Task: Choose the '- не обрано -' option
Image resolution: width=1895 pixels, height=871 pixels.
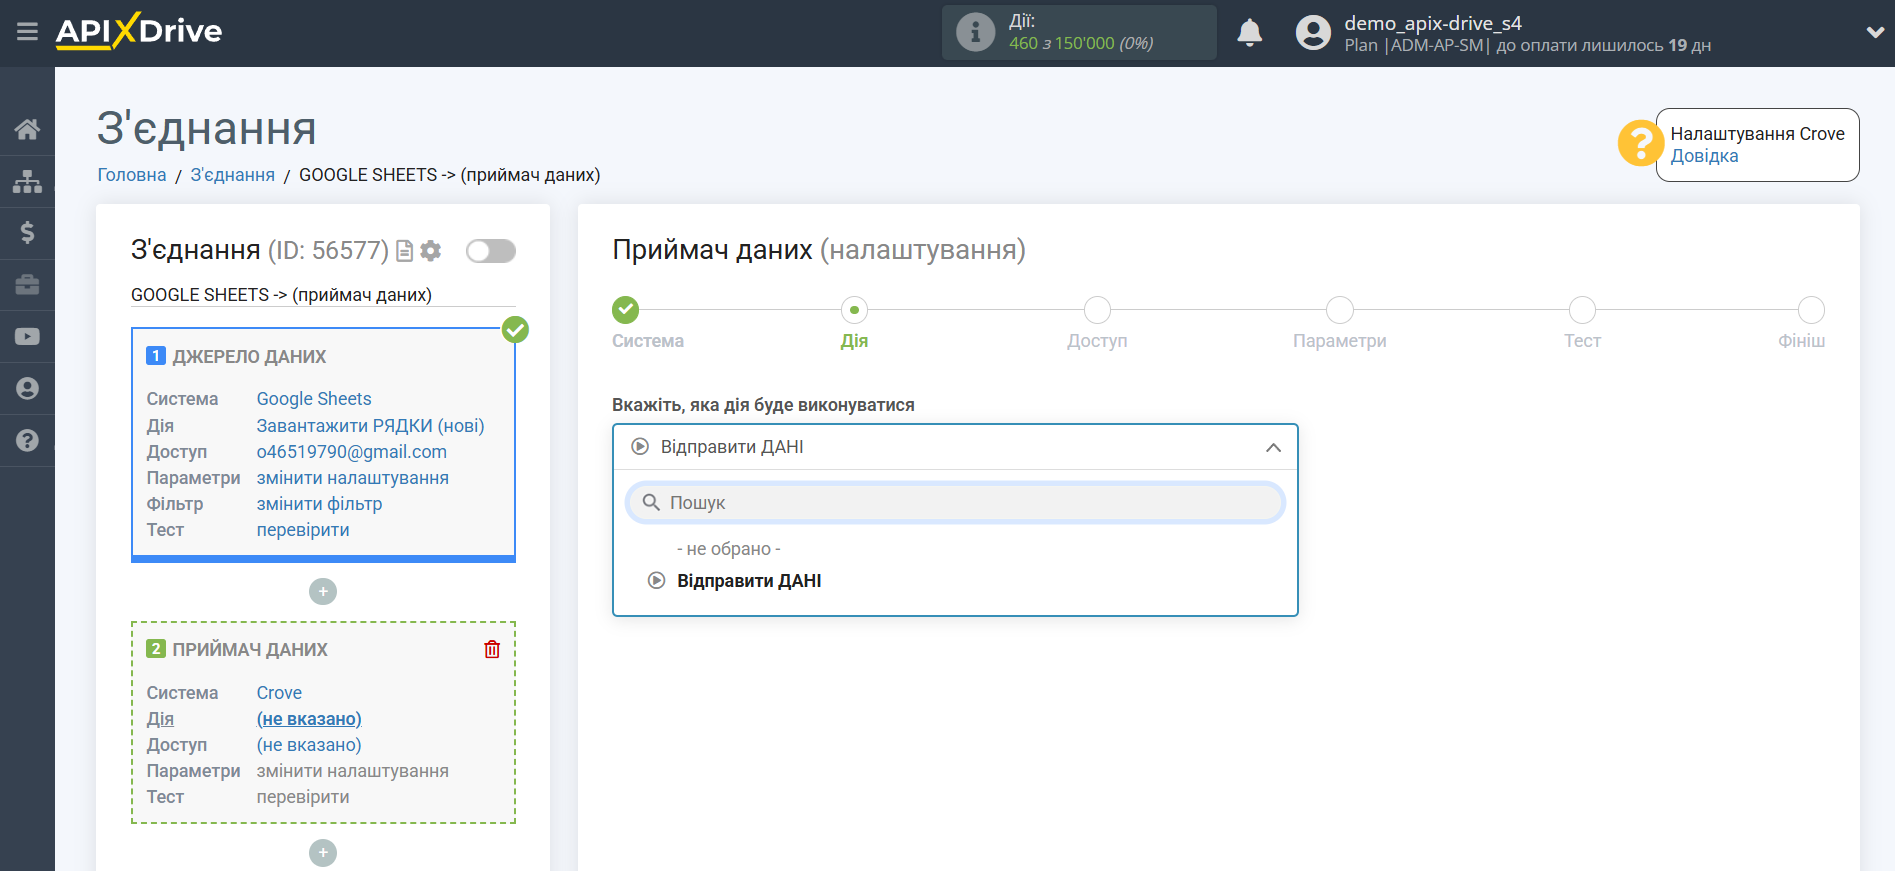Action: [728, 549]
